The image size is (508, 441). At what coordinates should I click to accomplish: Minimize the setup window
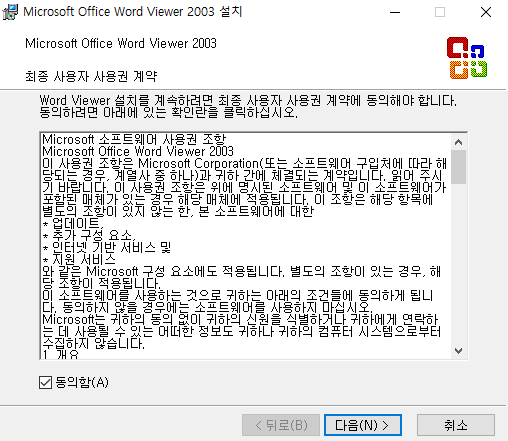click(x=395, y=12)
